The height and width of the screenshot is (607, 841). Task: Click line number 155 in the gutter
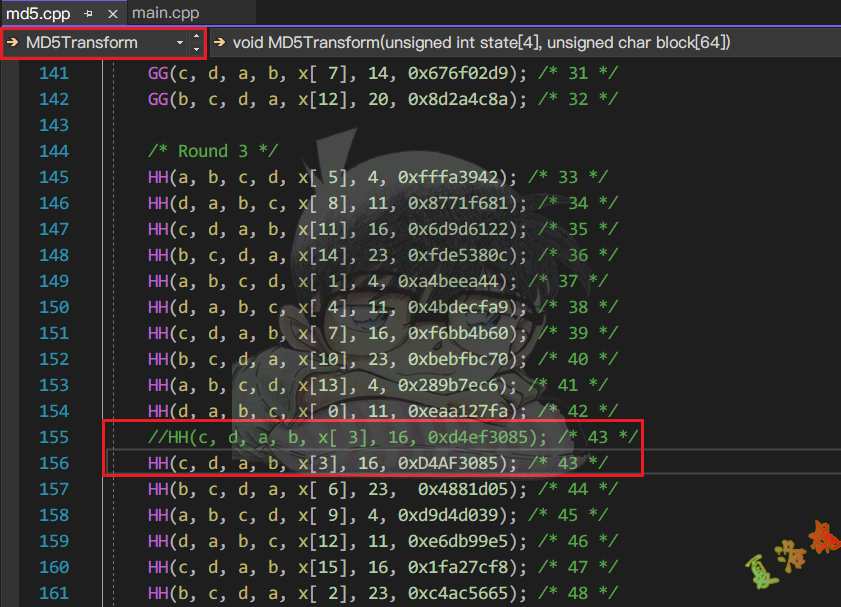click(x=54, y=437)
